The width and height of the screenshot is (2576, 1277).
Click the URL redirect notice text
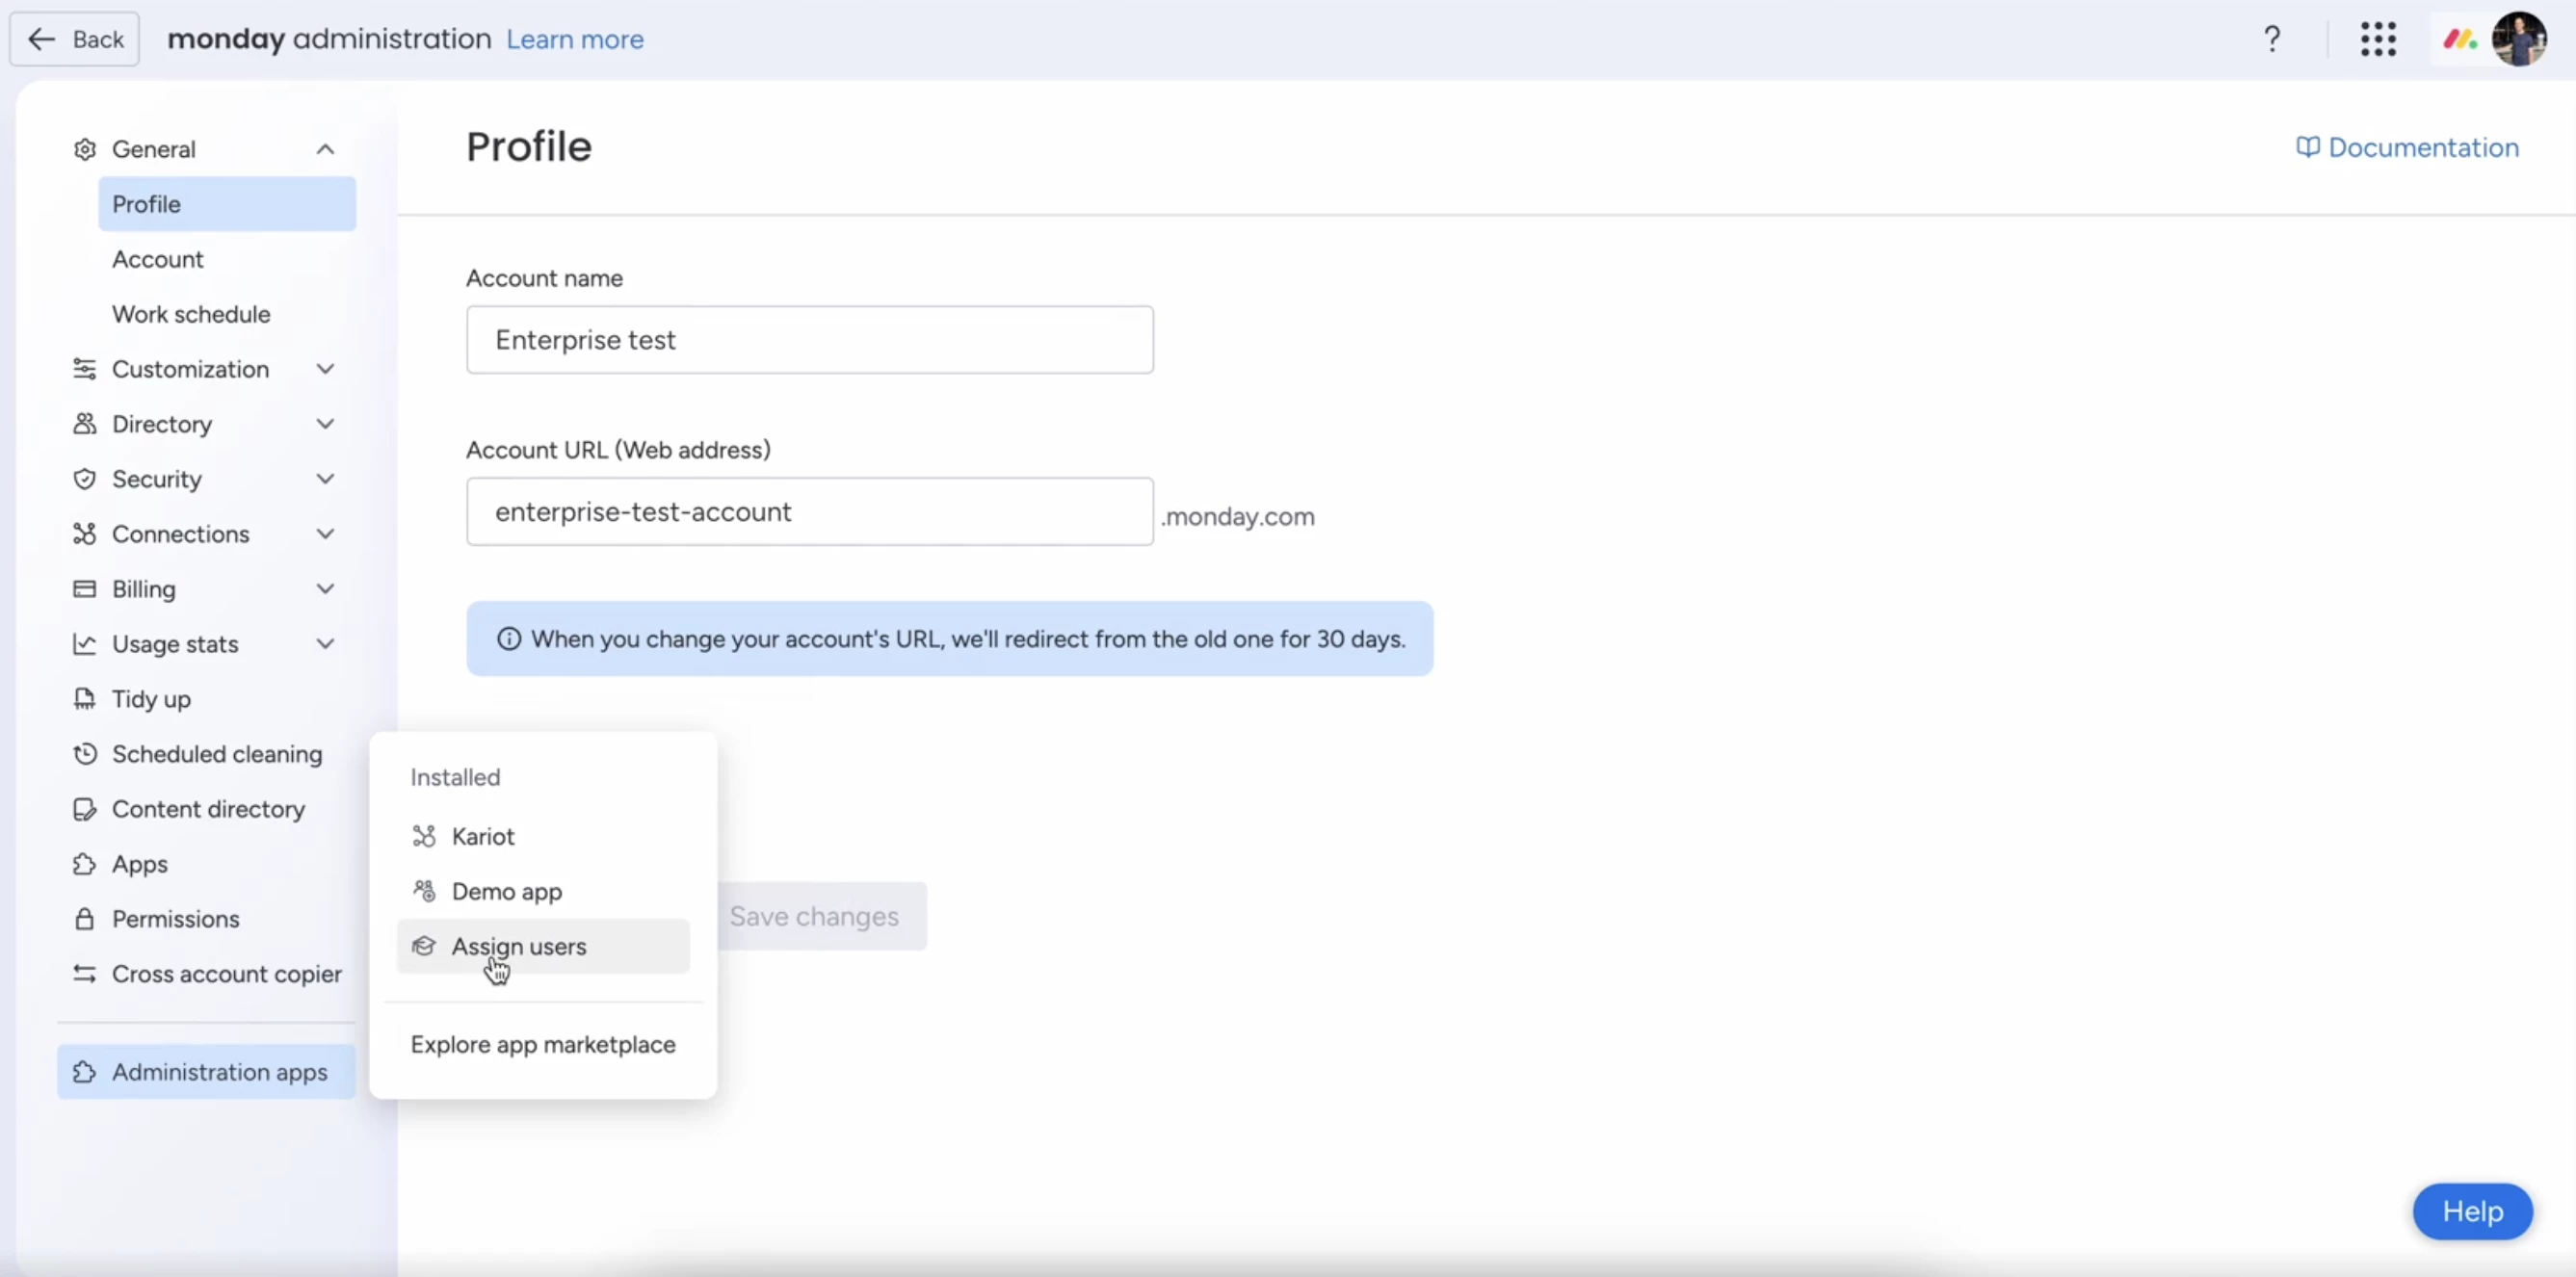(968, 639)
